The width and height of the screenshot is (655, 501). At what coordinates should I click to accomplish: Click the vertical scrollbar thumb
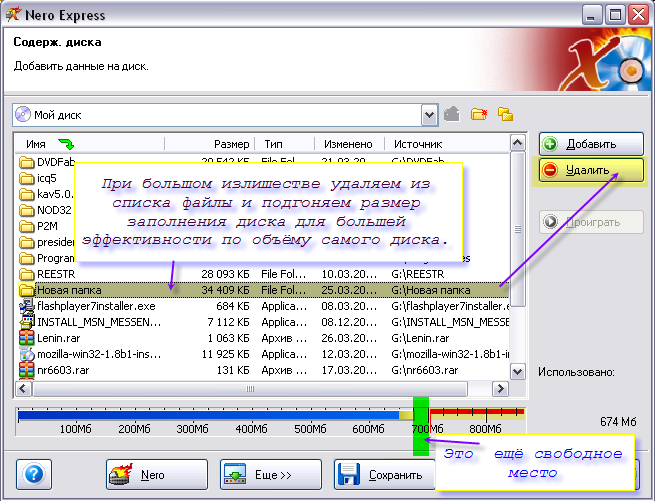pyautogui.click(x=518, y=229)
